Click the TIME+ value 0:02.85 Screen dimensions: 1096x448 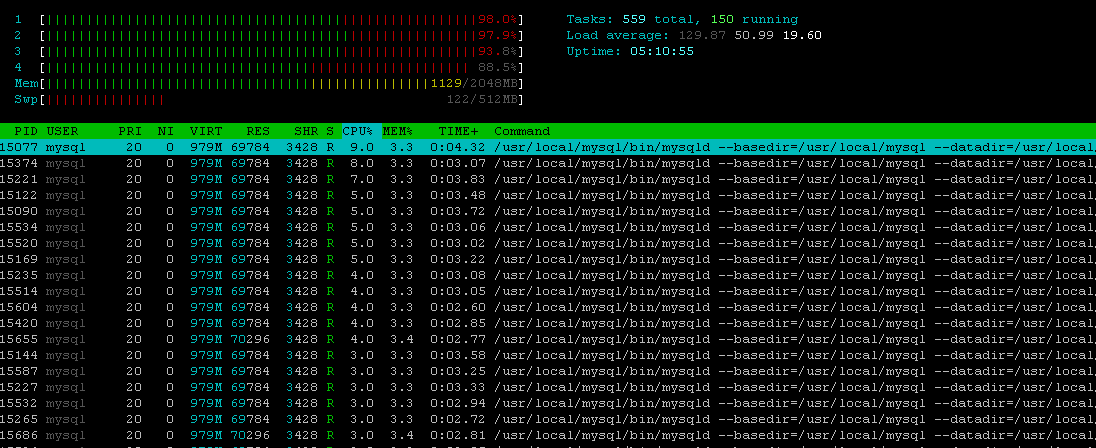pyautogui.click(x=458, y=324)
